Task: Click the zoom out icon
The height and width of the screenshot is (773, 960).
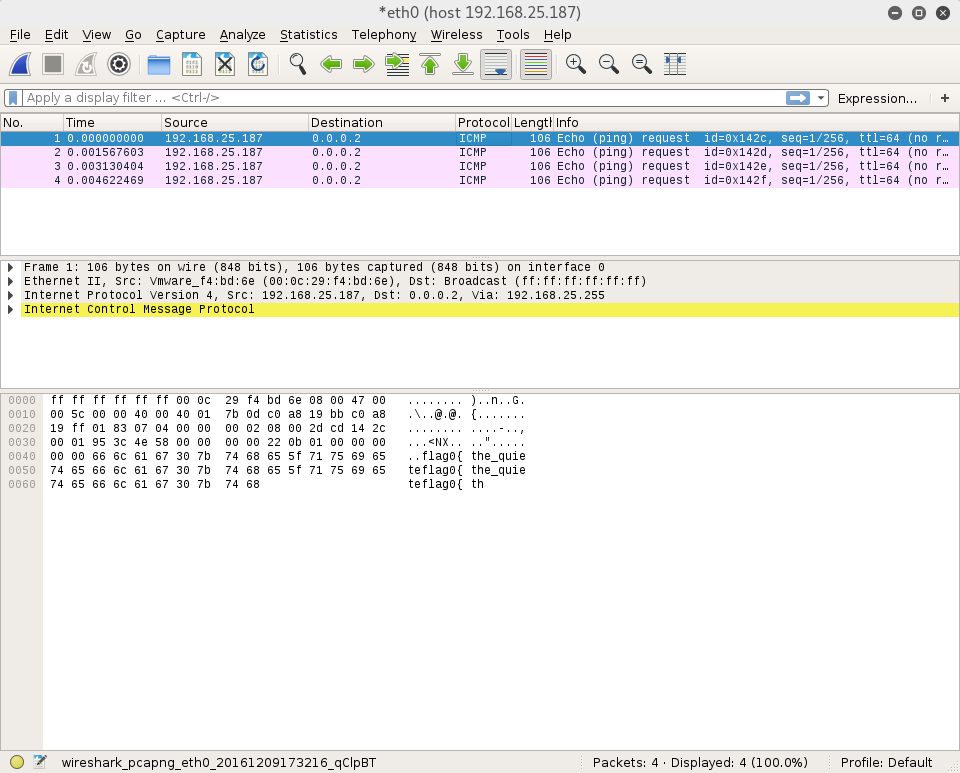Action: coord(608,65)
